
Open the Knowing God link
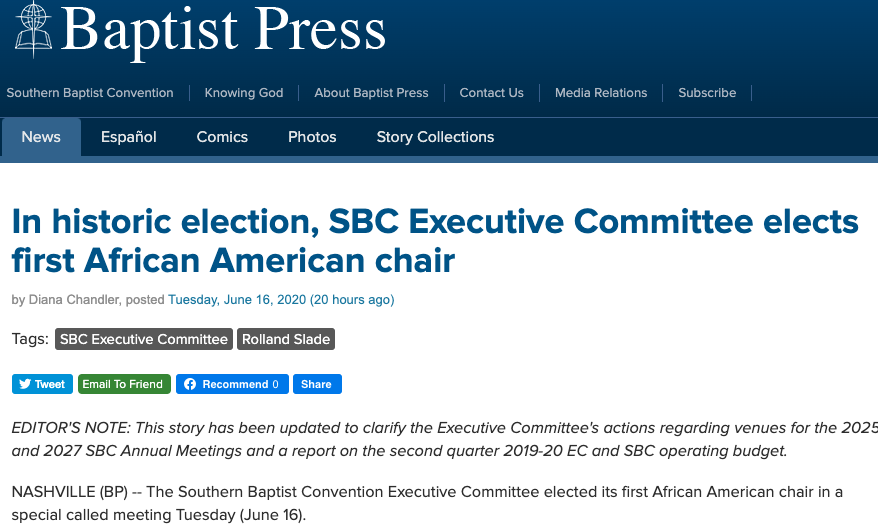click(244, 93)
